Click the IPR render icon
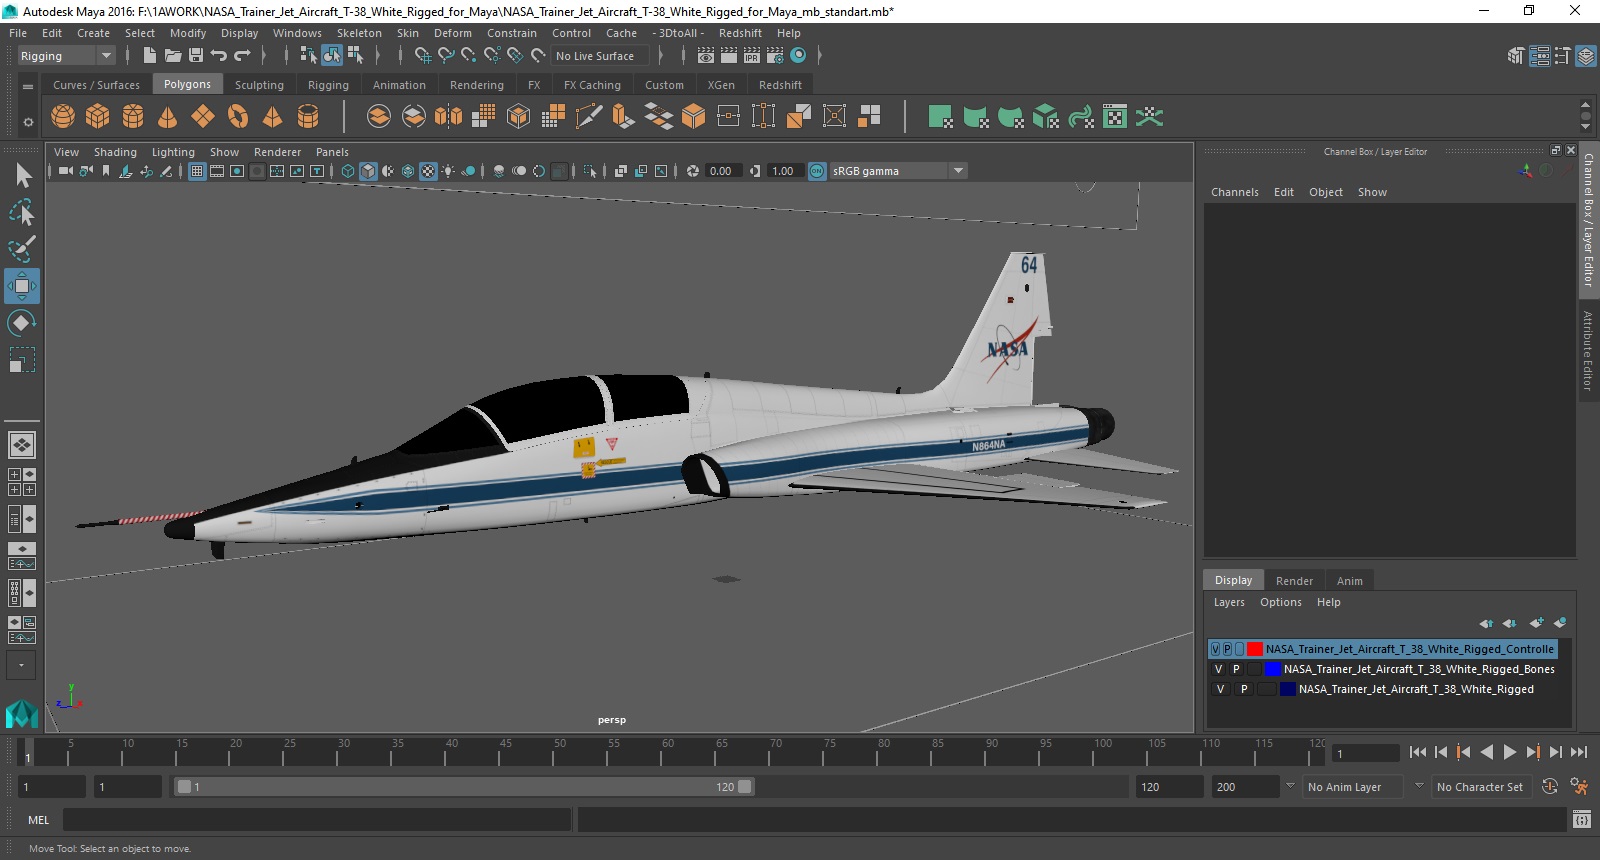The height and width of the screenshot is (860, 1600). pos(752,56)
